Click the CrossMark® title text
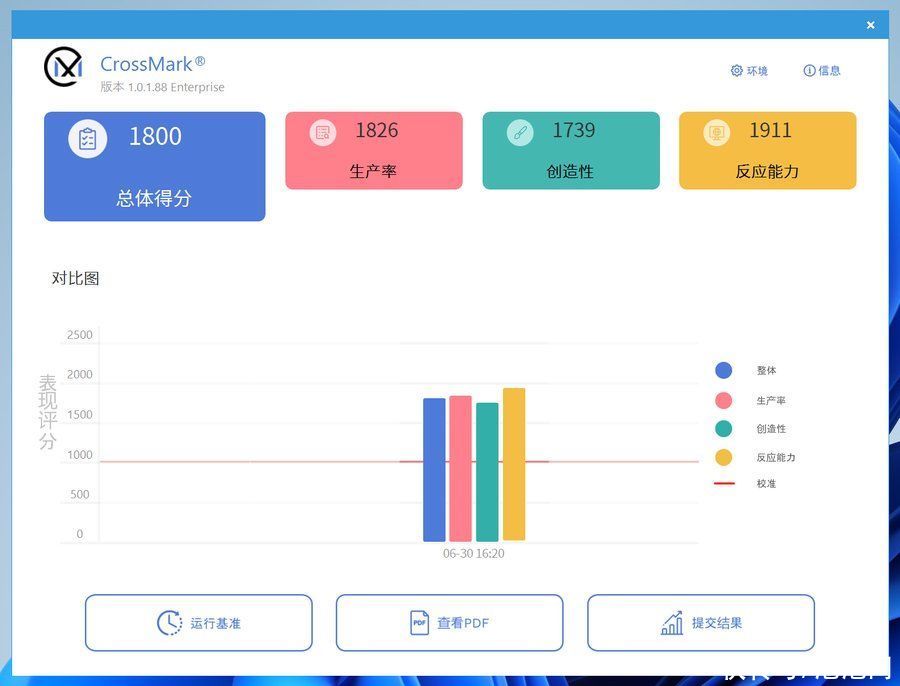Screen dimensions: 900x686 153,64
